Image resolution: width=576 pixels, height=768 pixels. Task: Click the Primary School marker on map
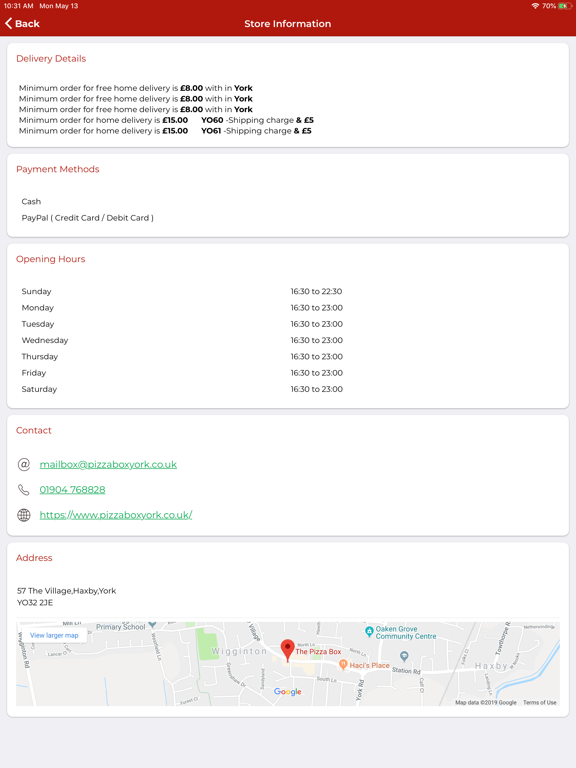(152, 625)
